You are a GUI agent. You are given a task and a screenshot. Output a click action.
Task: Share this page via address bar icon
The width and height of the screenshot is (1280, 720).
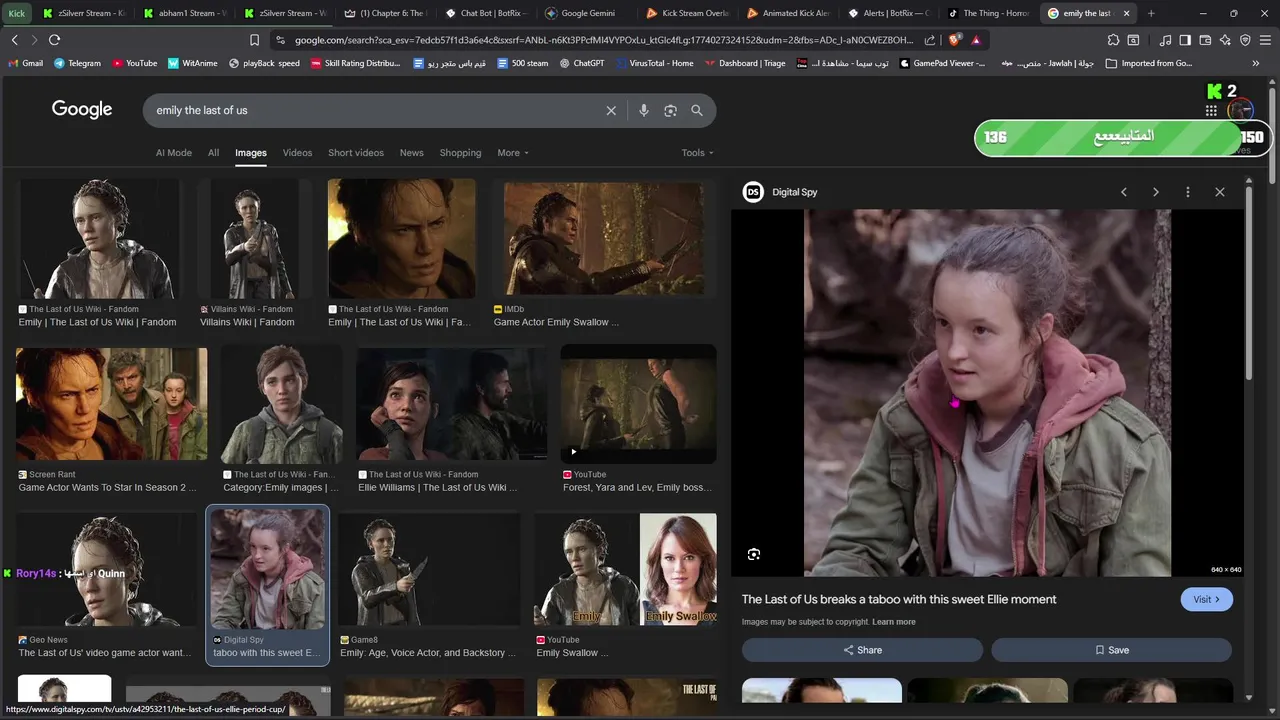click(930, 40)
